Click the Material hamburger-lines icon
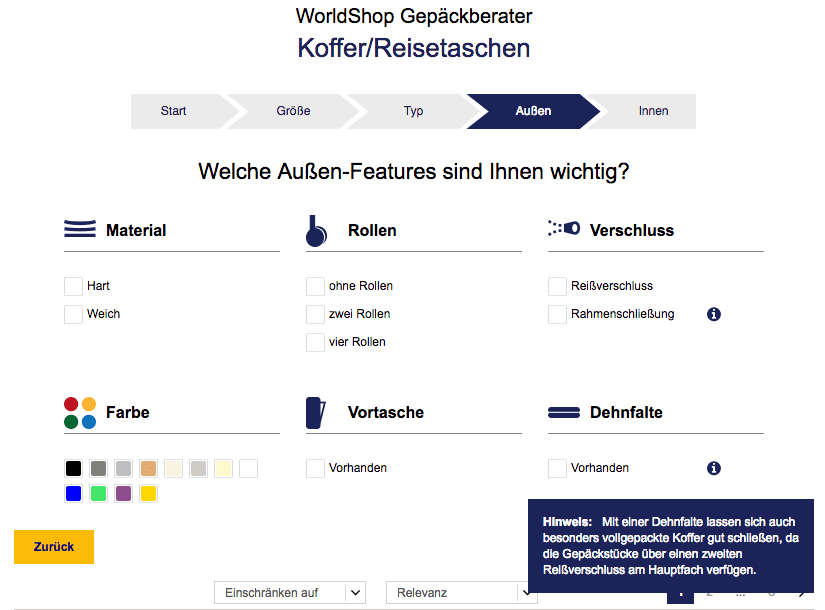Image resolution: width=825 pixels, height=610 pixels. (80, 228)
